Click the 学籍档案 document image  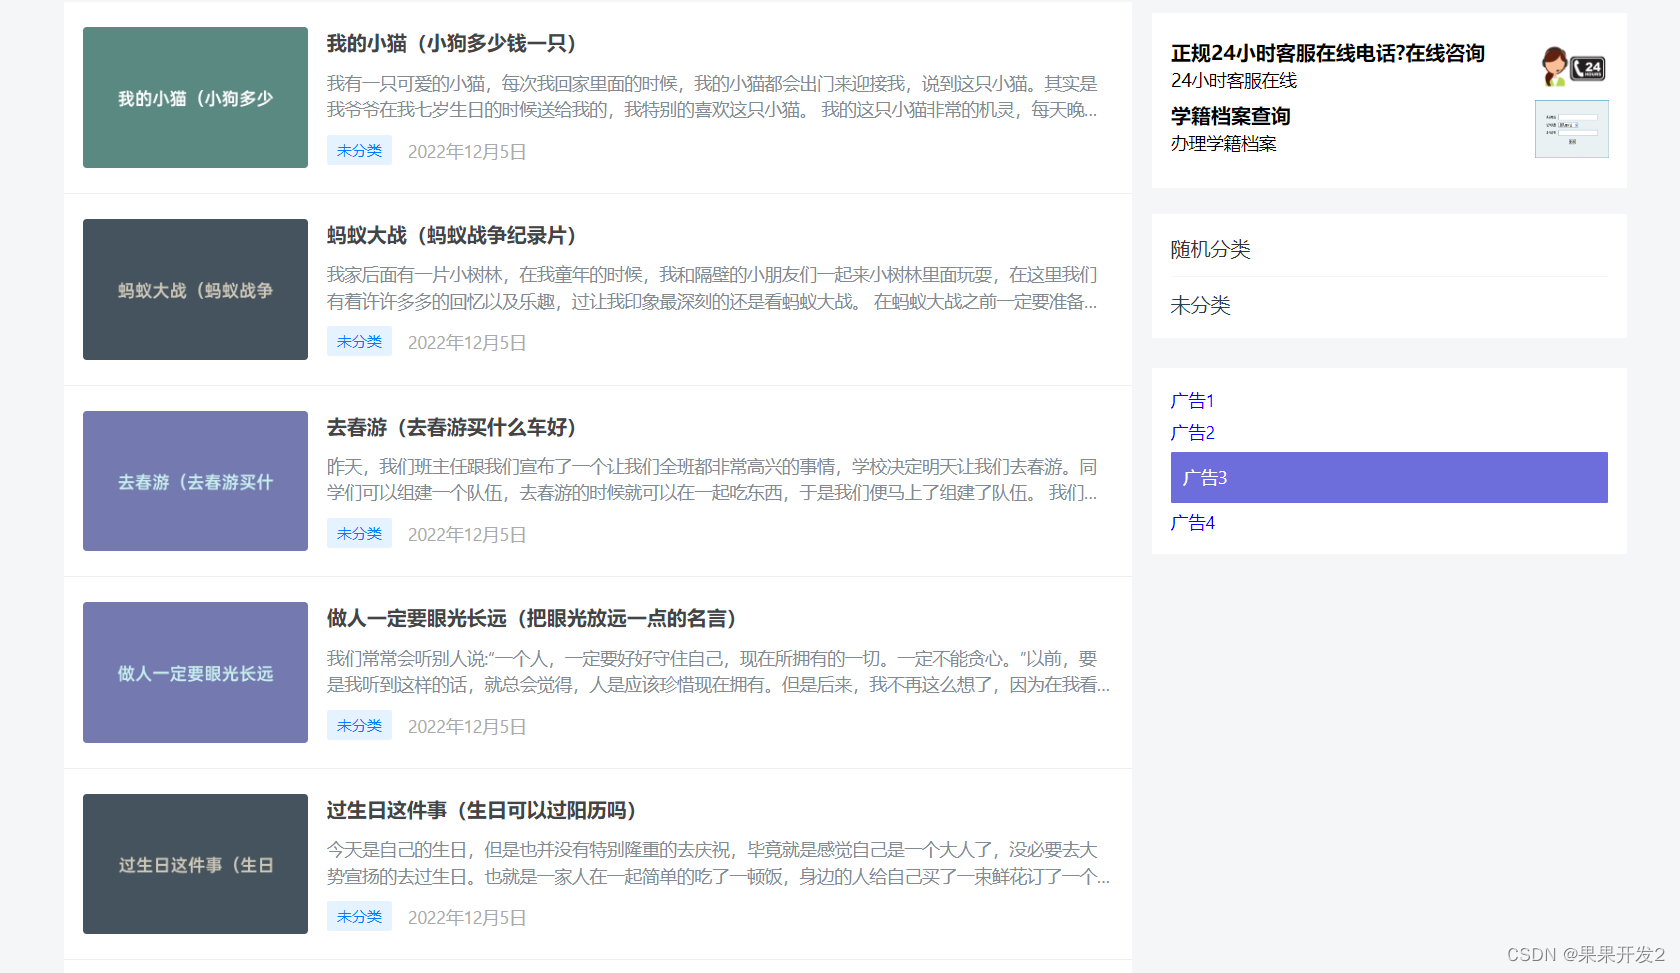tap(1572, 129)
